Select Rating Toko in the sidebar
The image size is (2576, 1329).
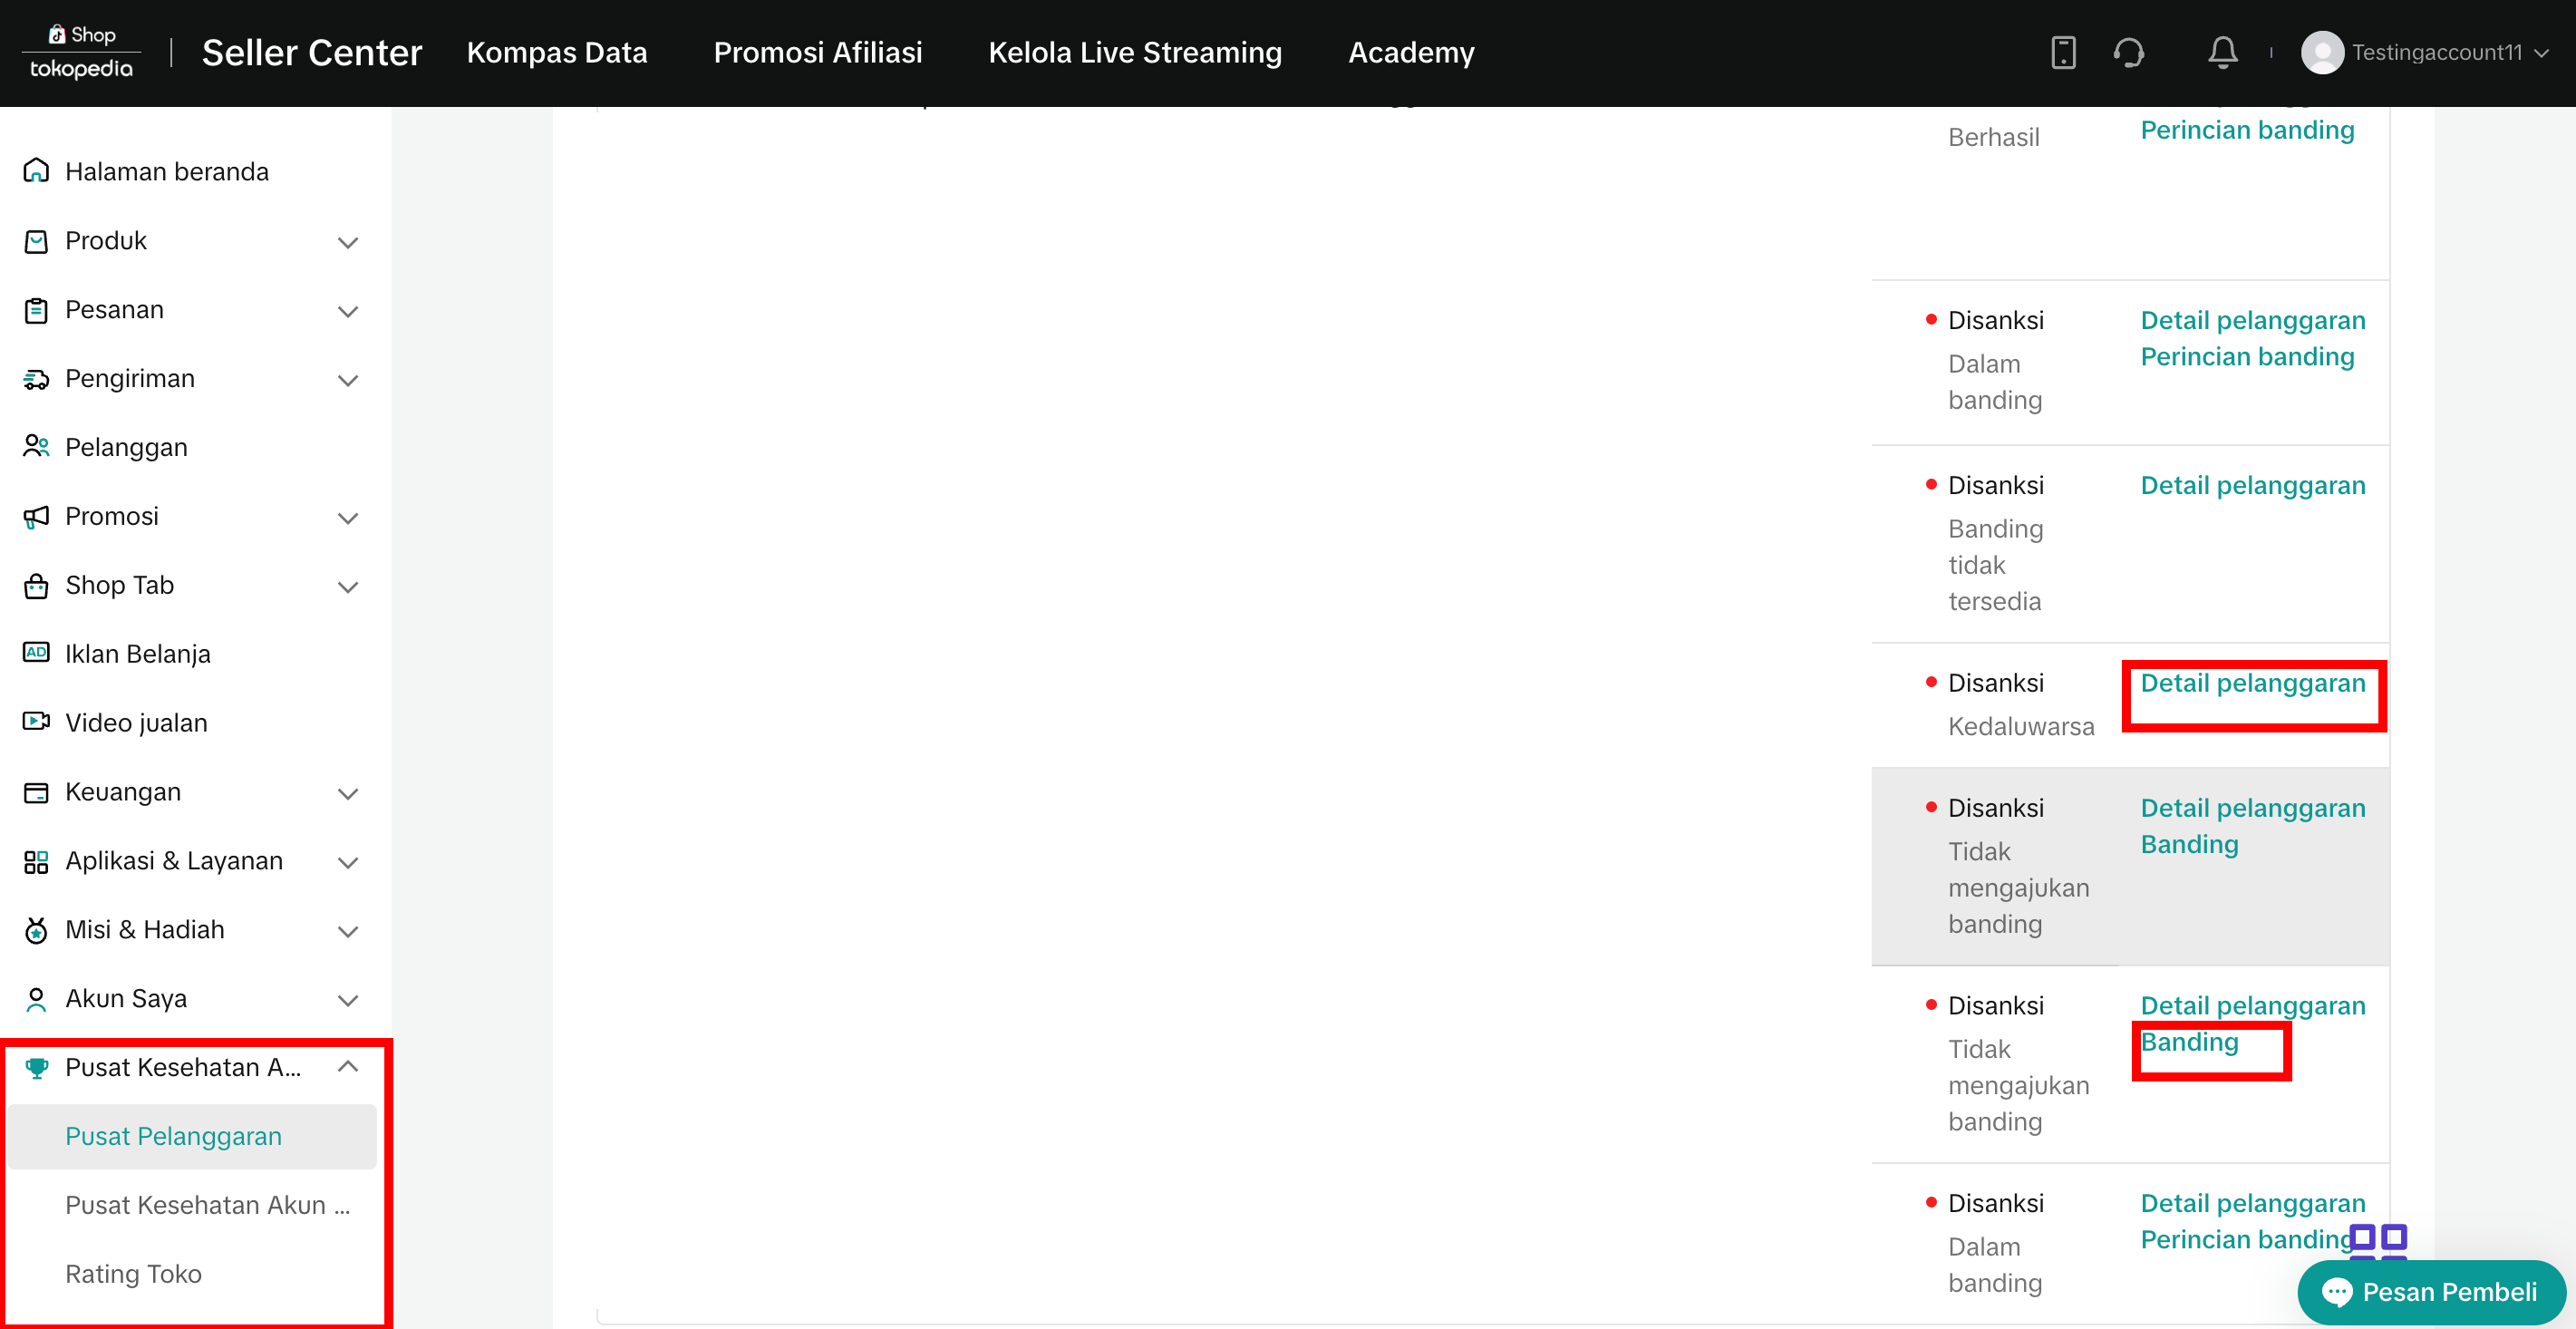click(x=133, y=1274)
